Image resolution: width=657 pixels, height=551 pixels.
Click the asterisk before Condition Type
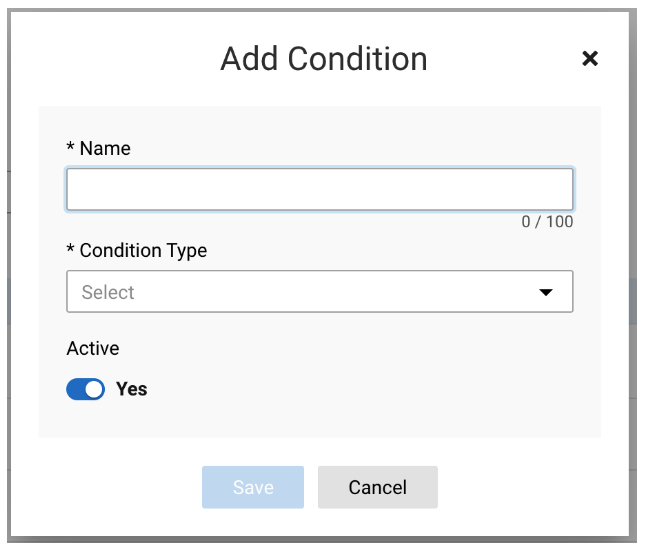(70, 248)
